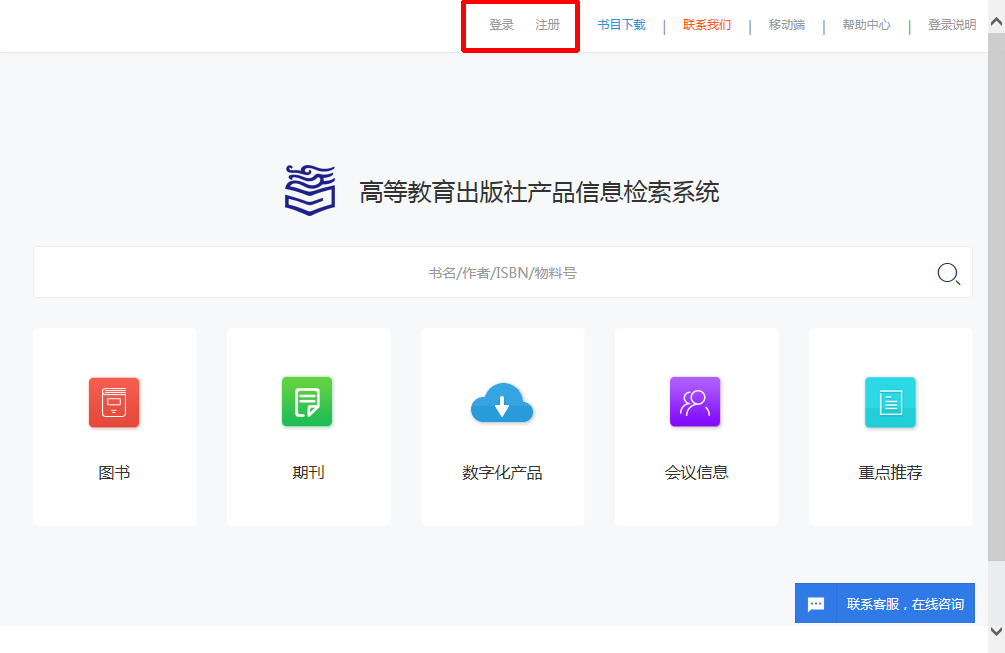This screenshot has height=653, width=1005.
Task: Click the publisher logo beside the title
Action: (310, 190)
